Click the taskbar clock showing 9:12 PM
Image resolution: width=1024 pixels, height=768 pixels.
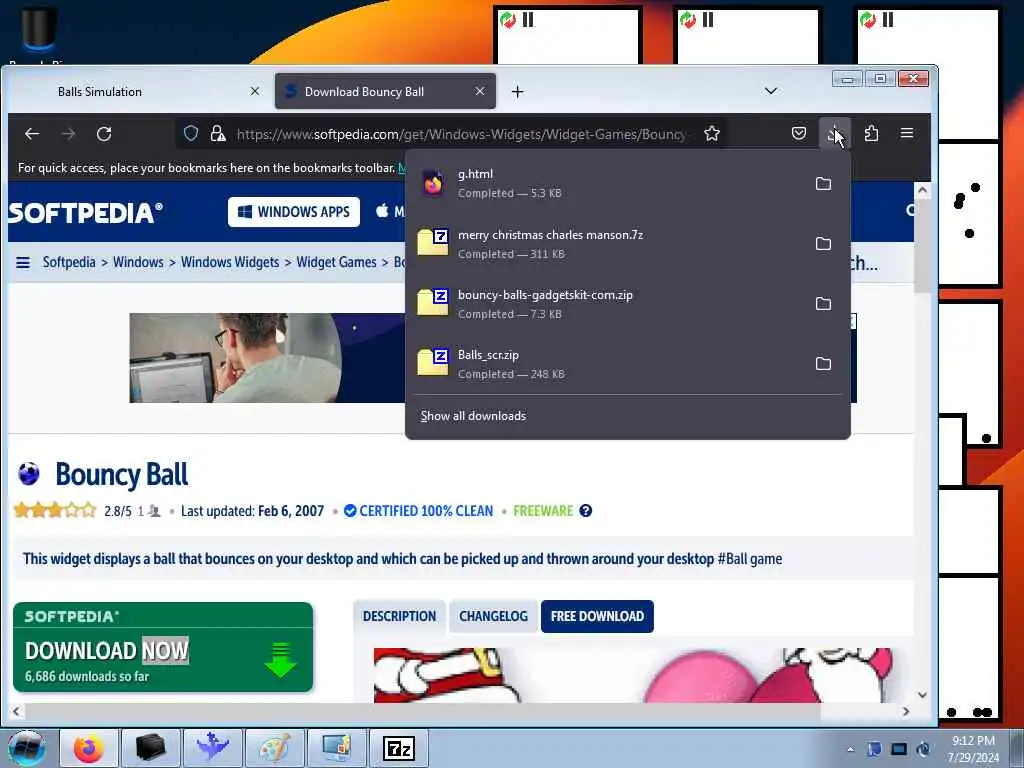click(x=973, y=749)
